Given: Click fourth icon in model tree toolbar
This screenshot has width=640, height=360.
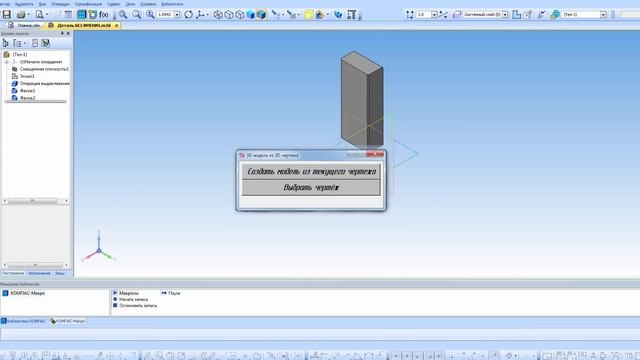Looking at the screenshot, I should (45, 43).
